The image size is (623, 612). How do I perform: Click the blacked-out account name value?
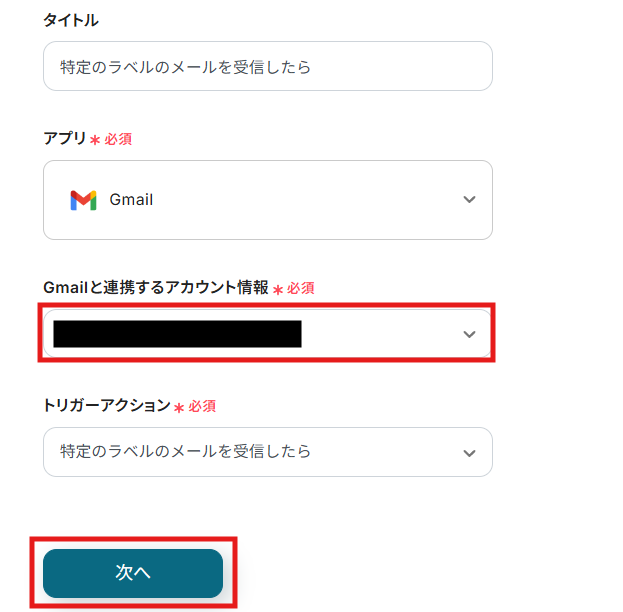(x=177, y=334)
